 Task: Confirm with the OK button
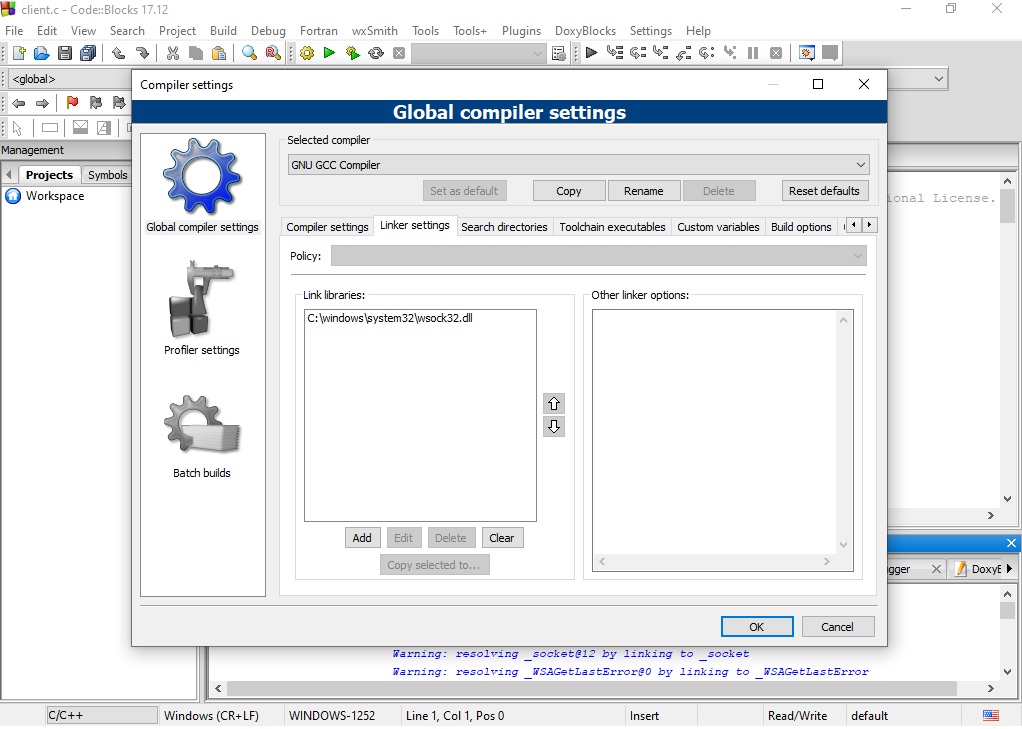pyautogui.click(x=757, y=627)
